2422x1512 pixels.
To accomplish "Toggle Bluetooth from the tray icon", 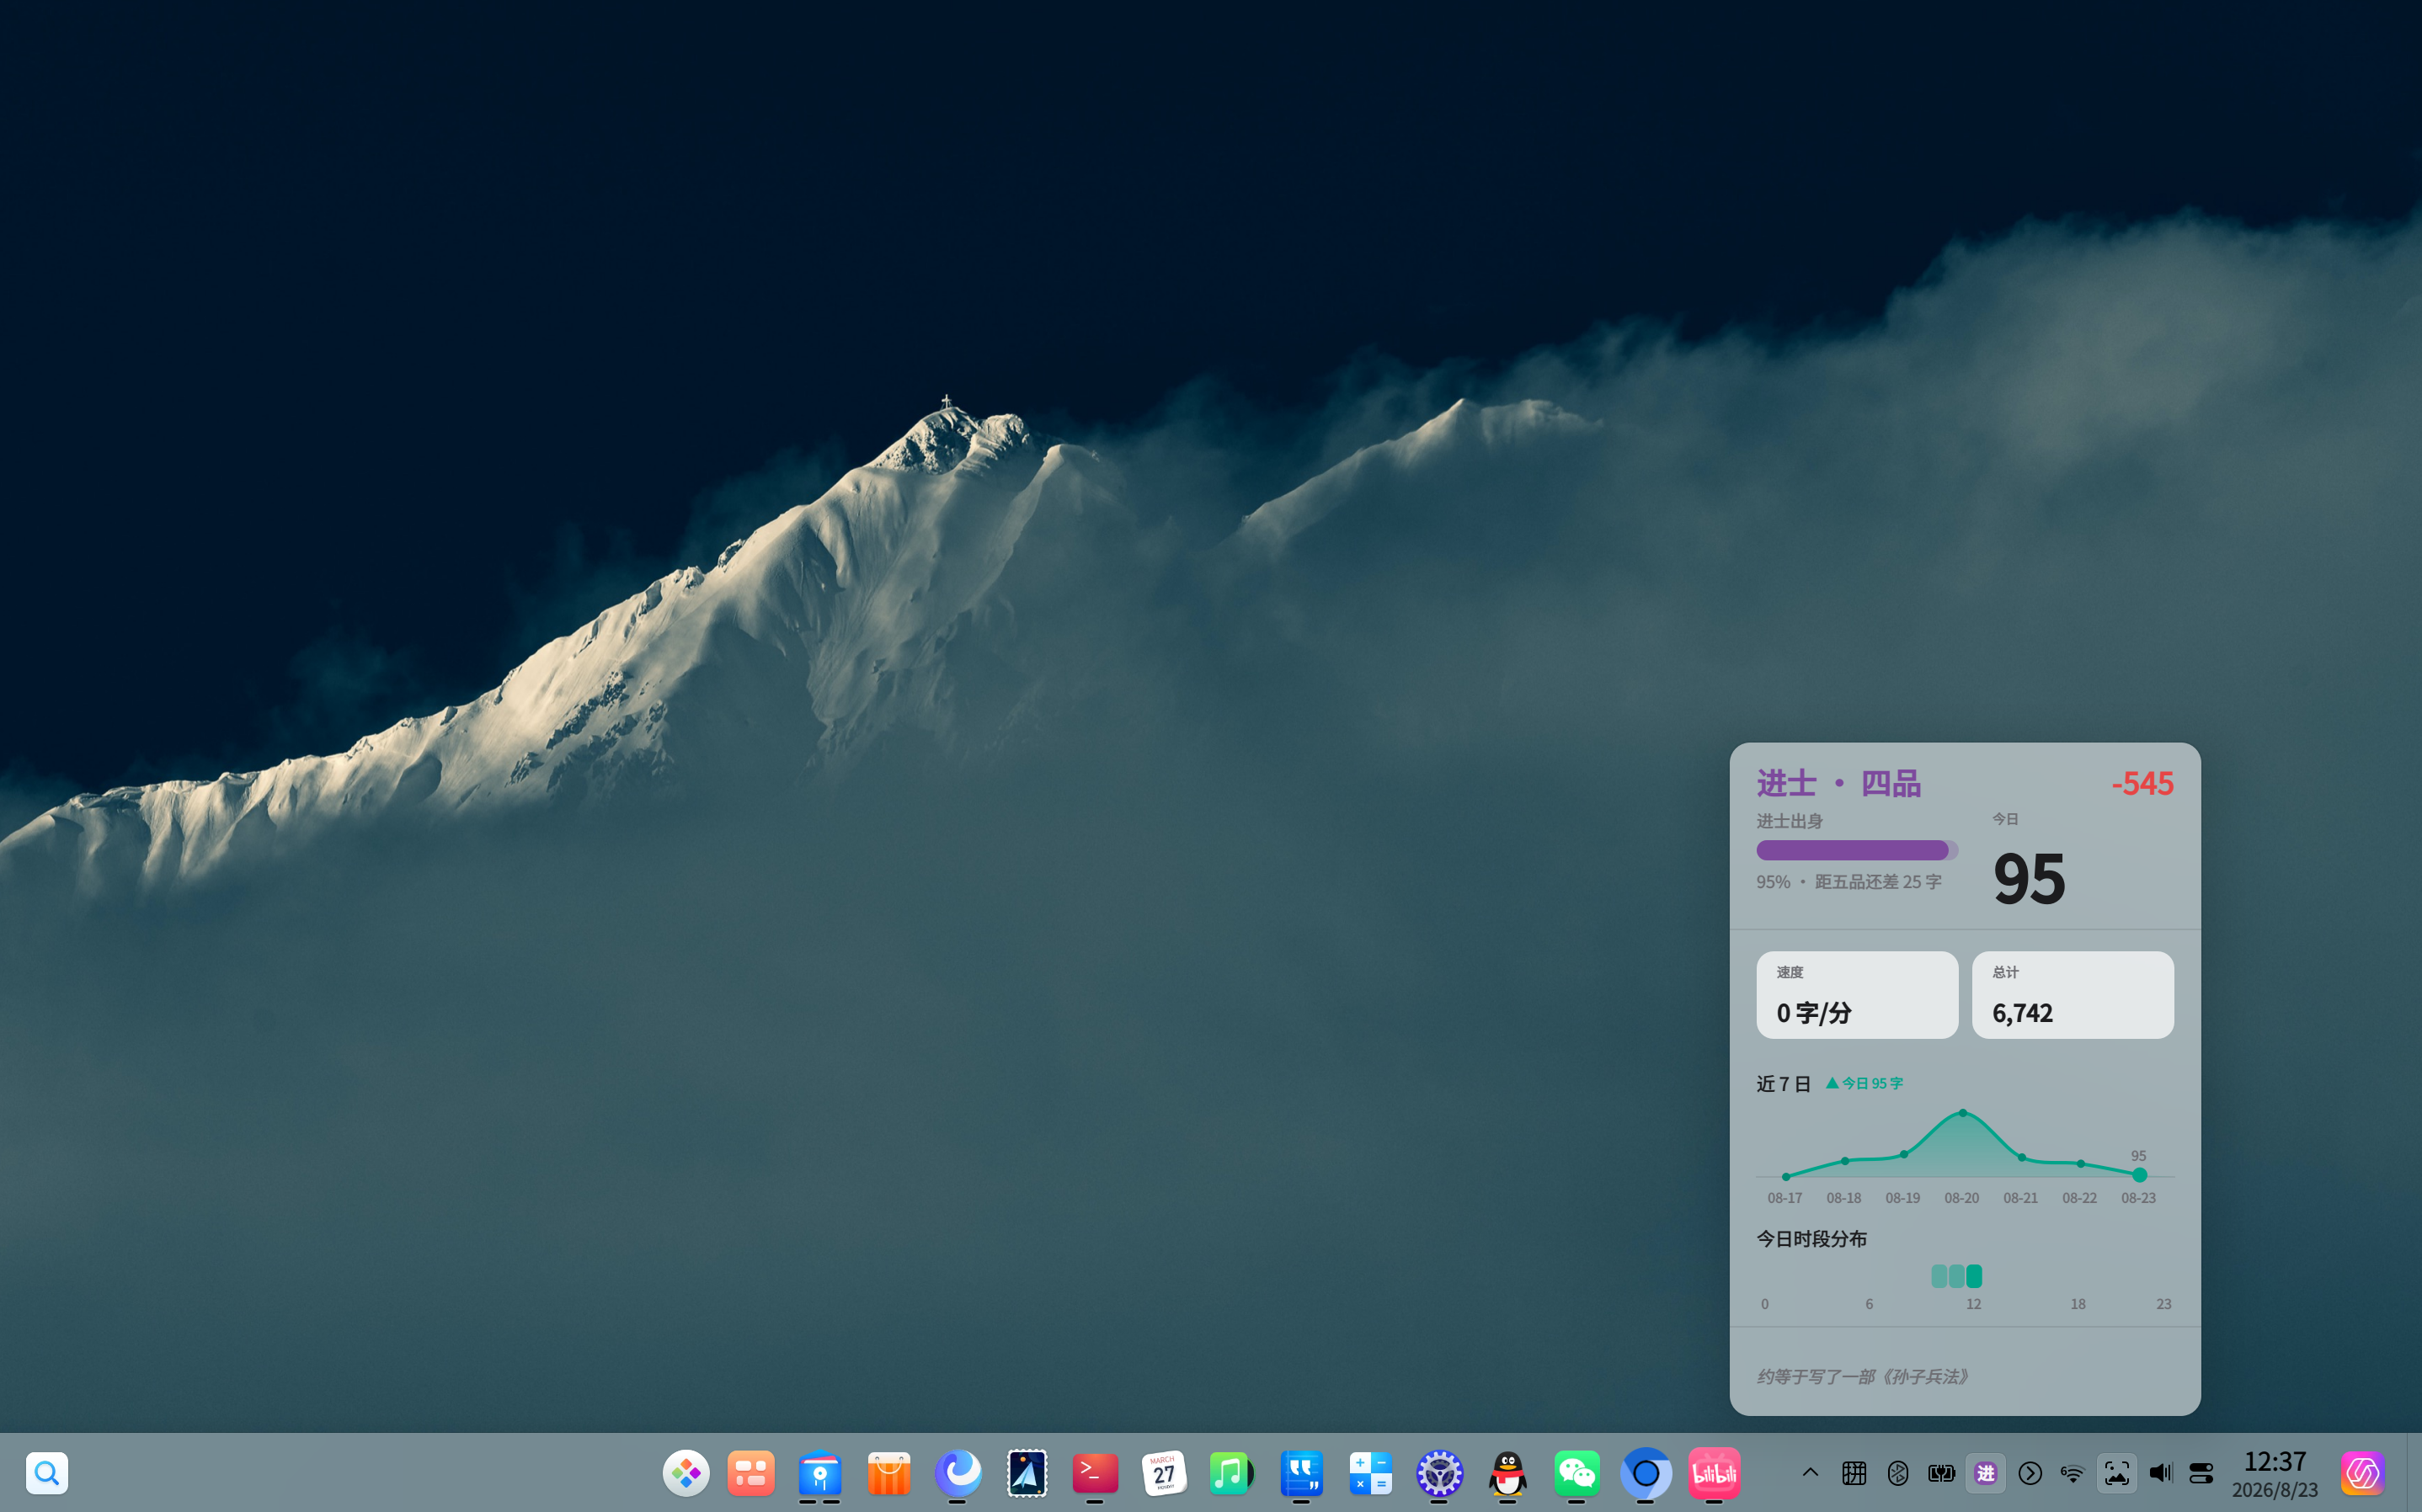I will (1898, 1473).
